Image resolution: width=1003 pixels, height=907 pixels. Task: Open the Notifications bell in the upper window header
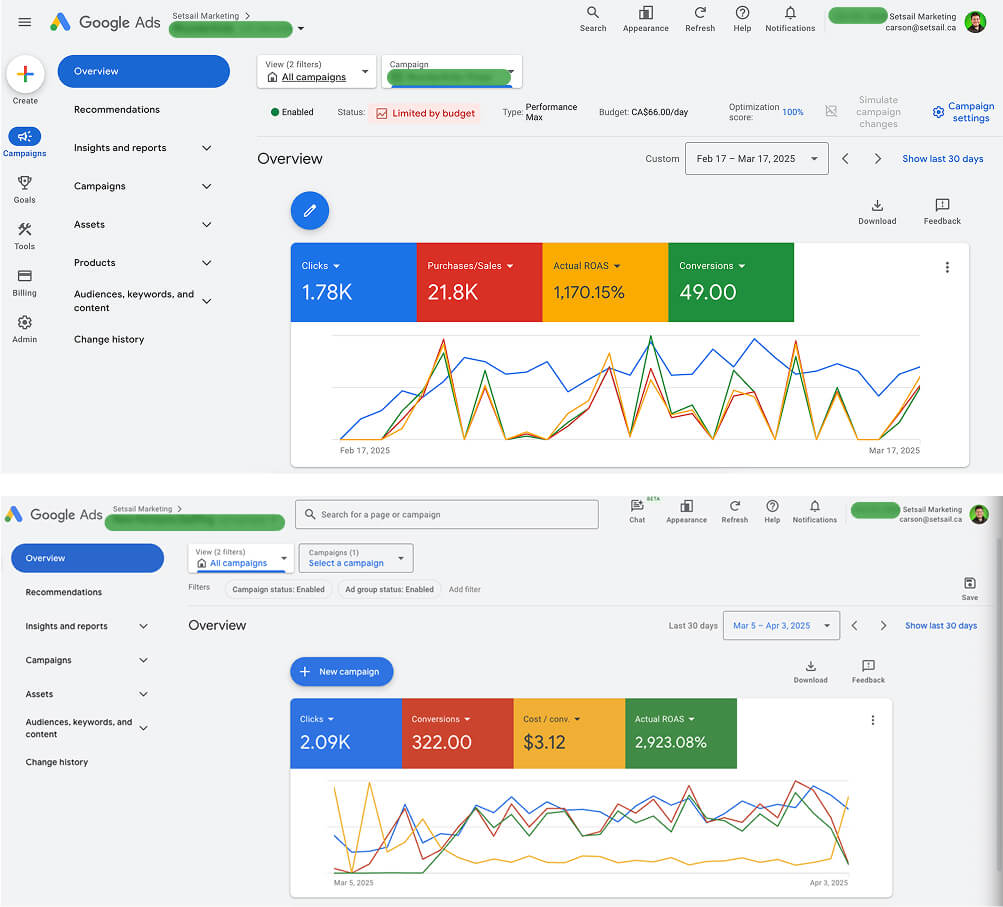point(791,13)
